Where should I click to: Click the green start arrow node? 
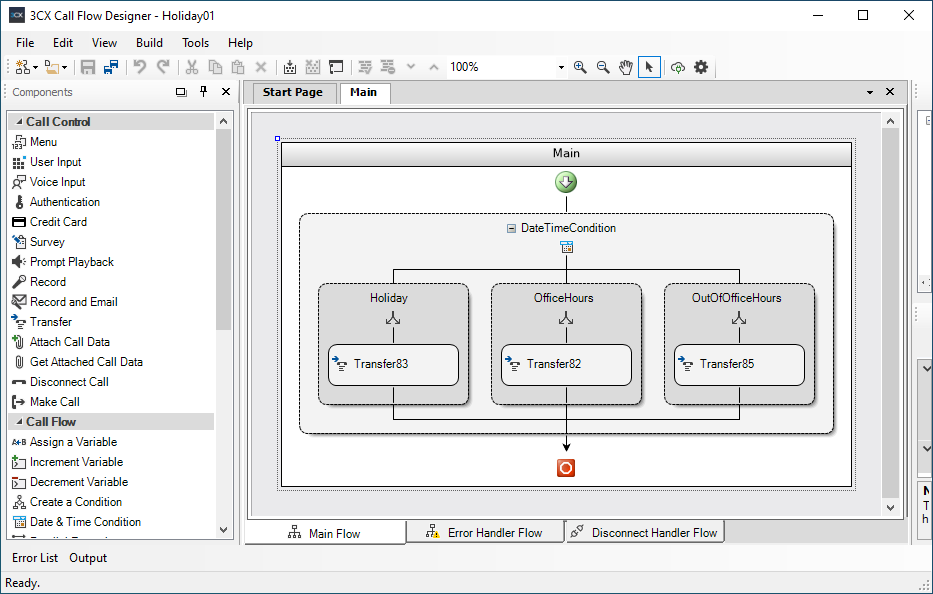[566, 182]
